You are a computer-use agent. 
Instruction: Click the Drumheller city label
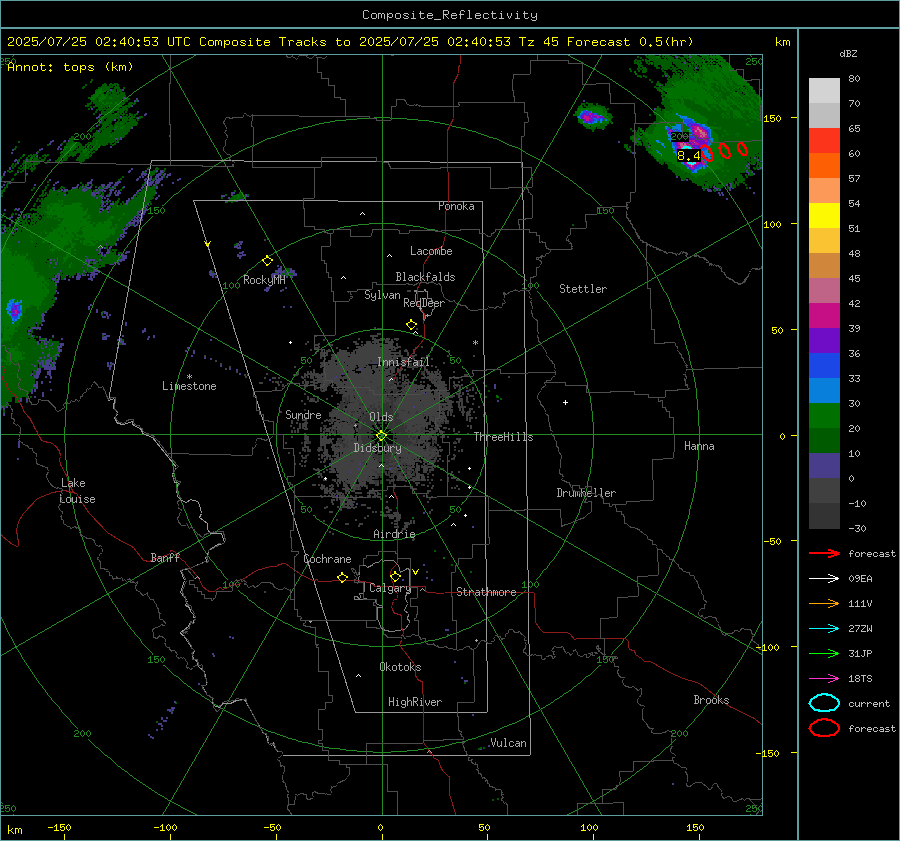(586, 493)
